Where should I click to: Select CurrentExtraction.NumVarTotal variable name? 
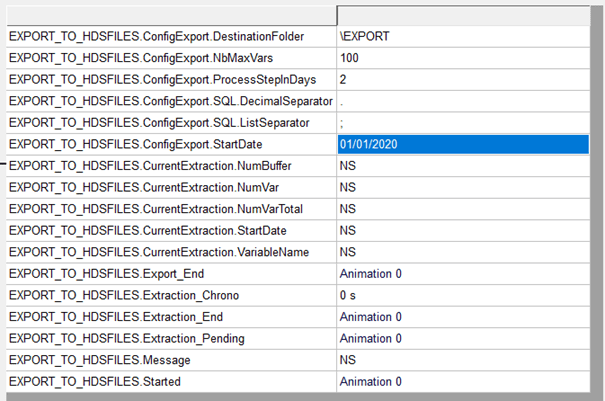click(x=156, y=210)
